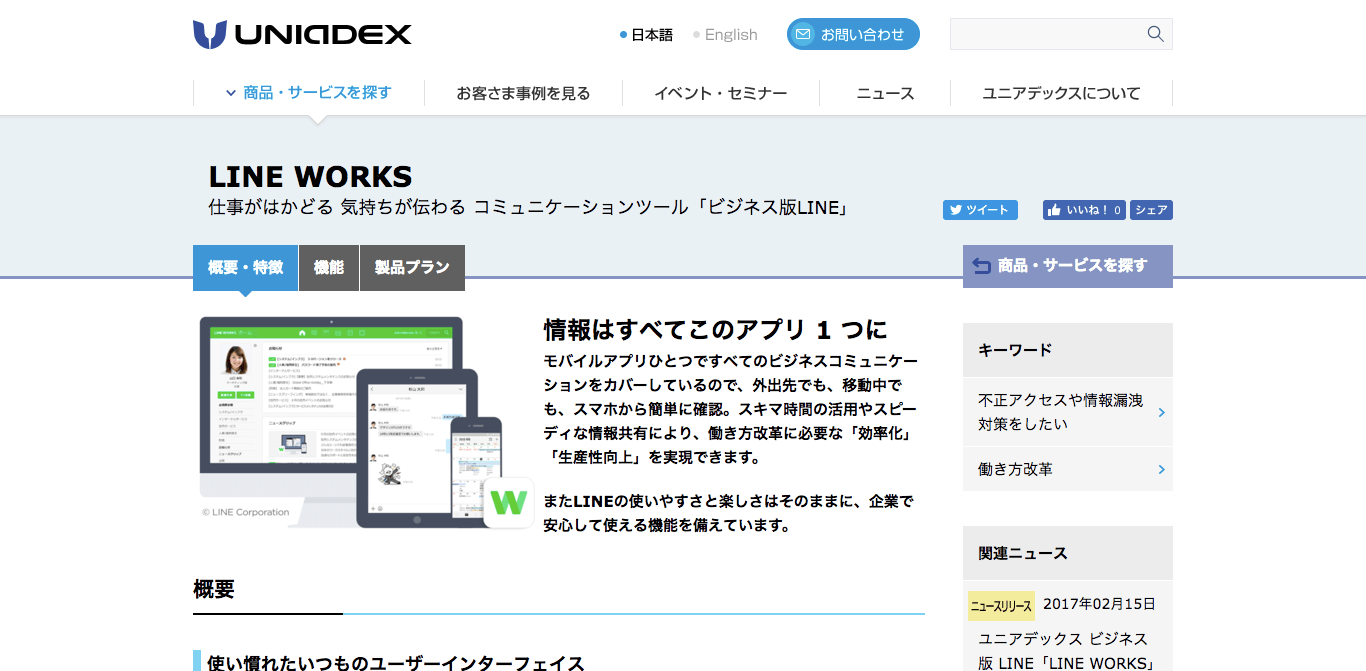The width and height of the screenshot is (1366, 671).
Task: Click the envelope icon in お問い合わせ
Action: [x=802, y=34]
